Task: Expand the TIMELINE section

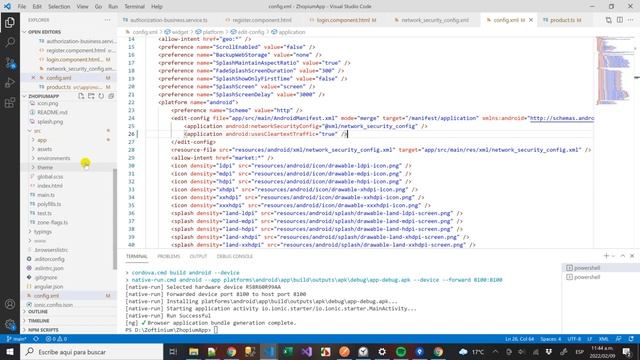Action: pyautogui.click(x=39, y=321)
